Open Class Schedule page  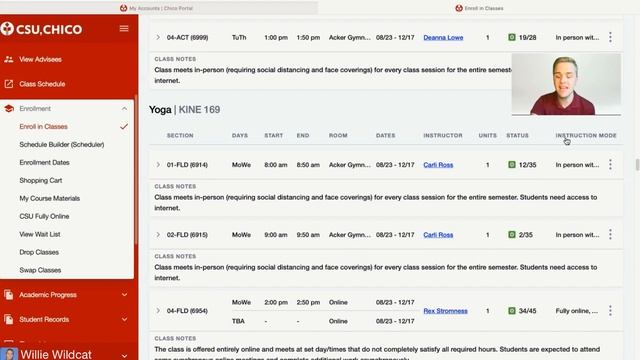(42, 84)
